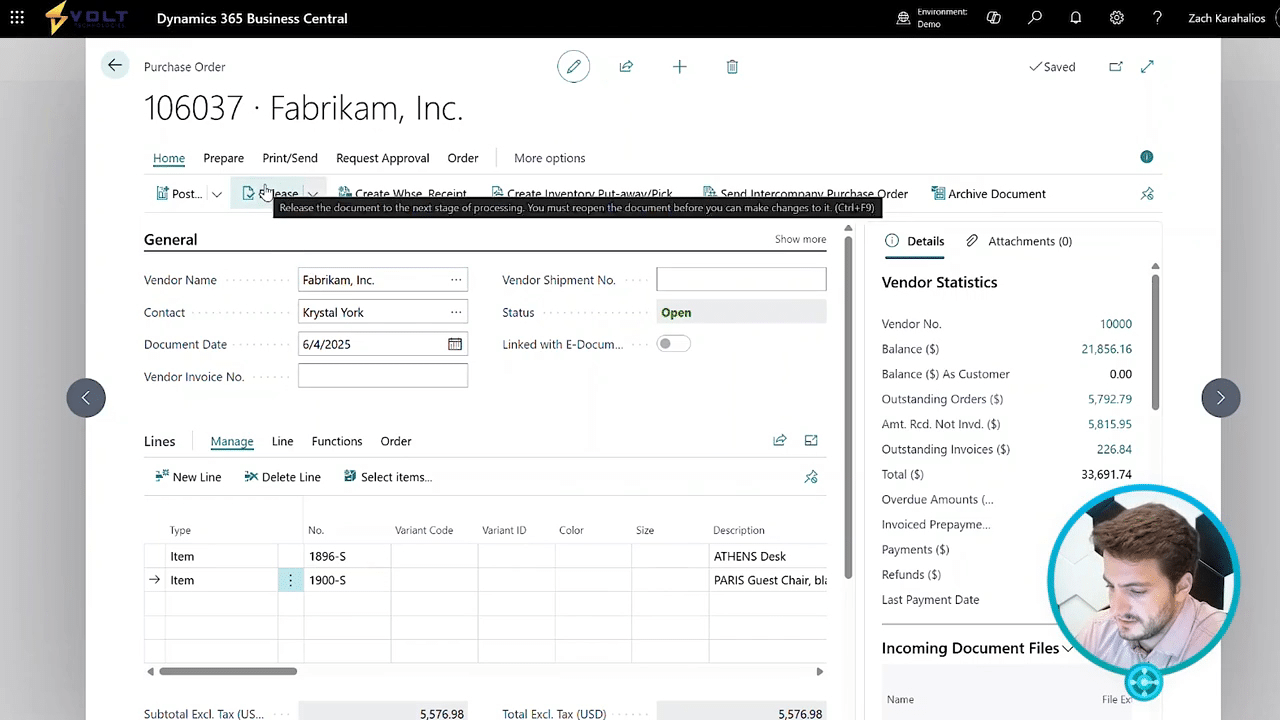The image size is (1280, 720).
Task: Expand Incoming Document Files chevron
Action: click(1067, 648)
